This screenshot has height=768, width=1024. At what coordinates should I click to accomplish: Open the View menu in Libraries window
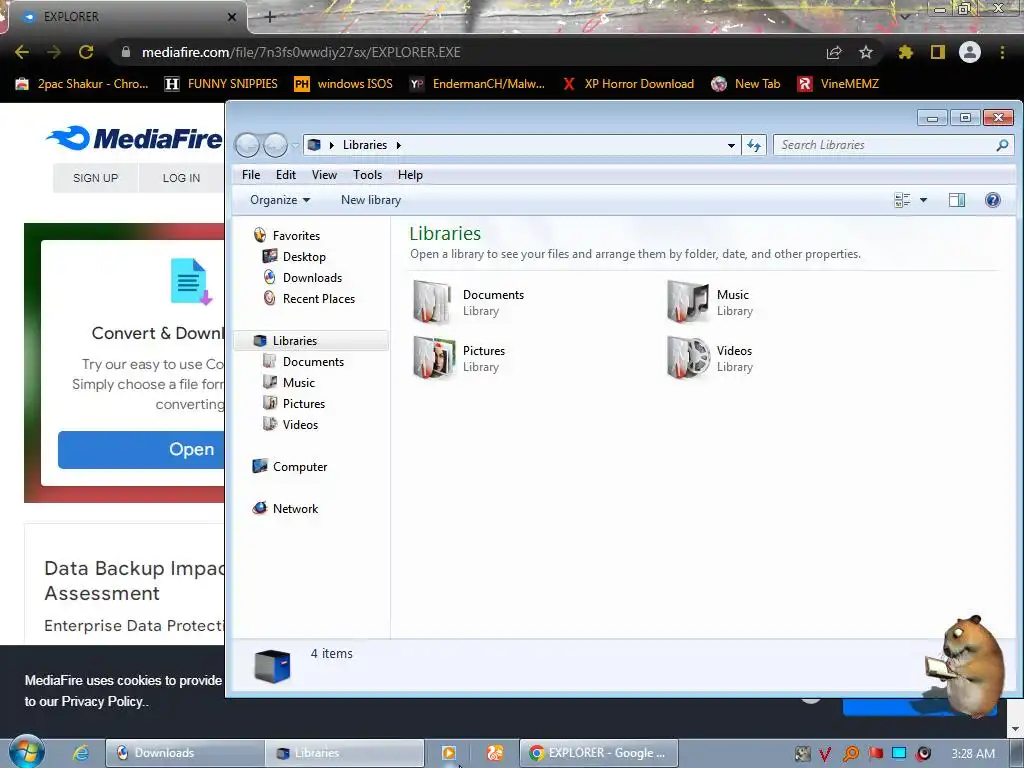(x=324, y=175)
